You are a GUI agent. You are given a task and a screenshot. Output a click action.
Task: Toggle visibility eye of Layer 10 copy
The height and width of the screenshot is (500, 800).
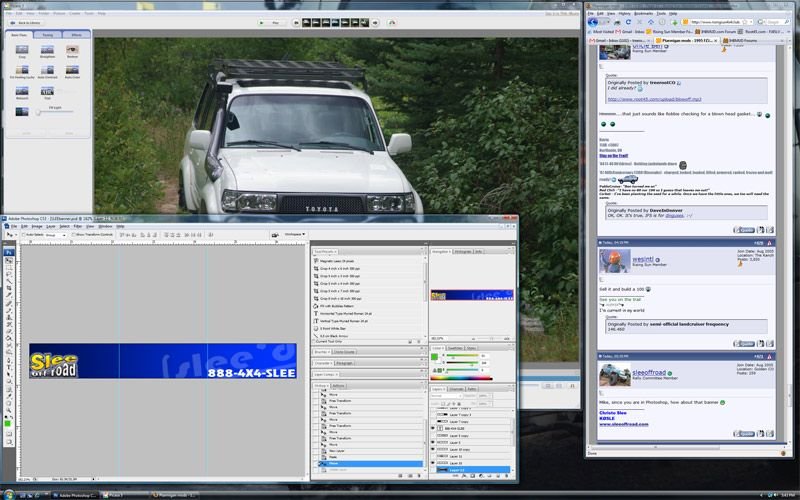pos(433,449)
